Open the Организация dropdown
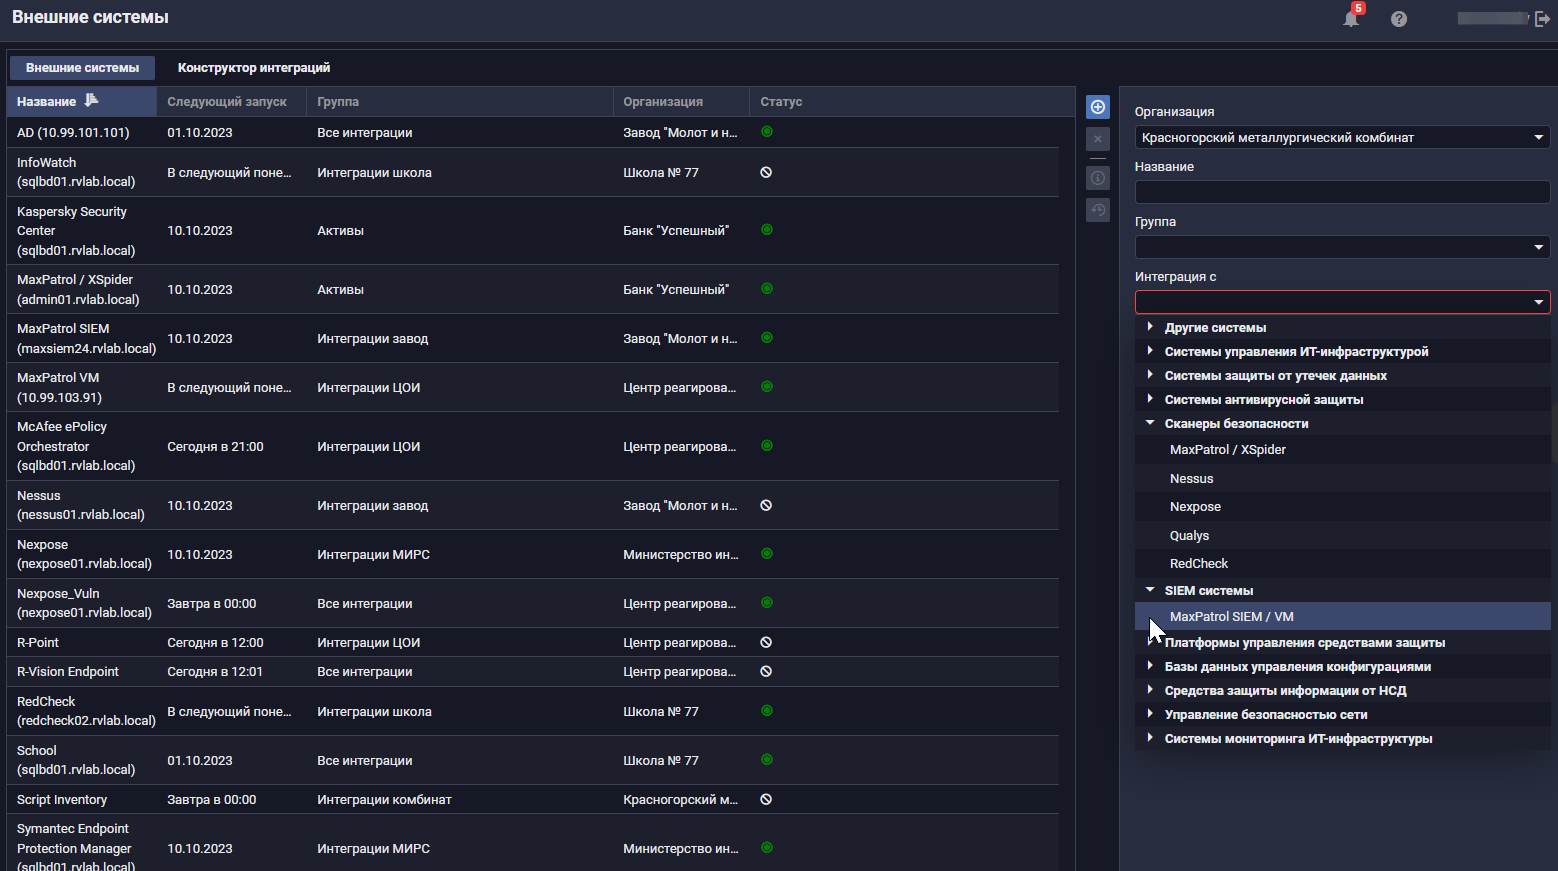This screenshot has height=871, width=1558. click(1538, 138)
